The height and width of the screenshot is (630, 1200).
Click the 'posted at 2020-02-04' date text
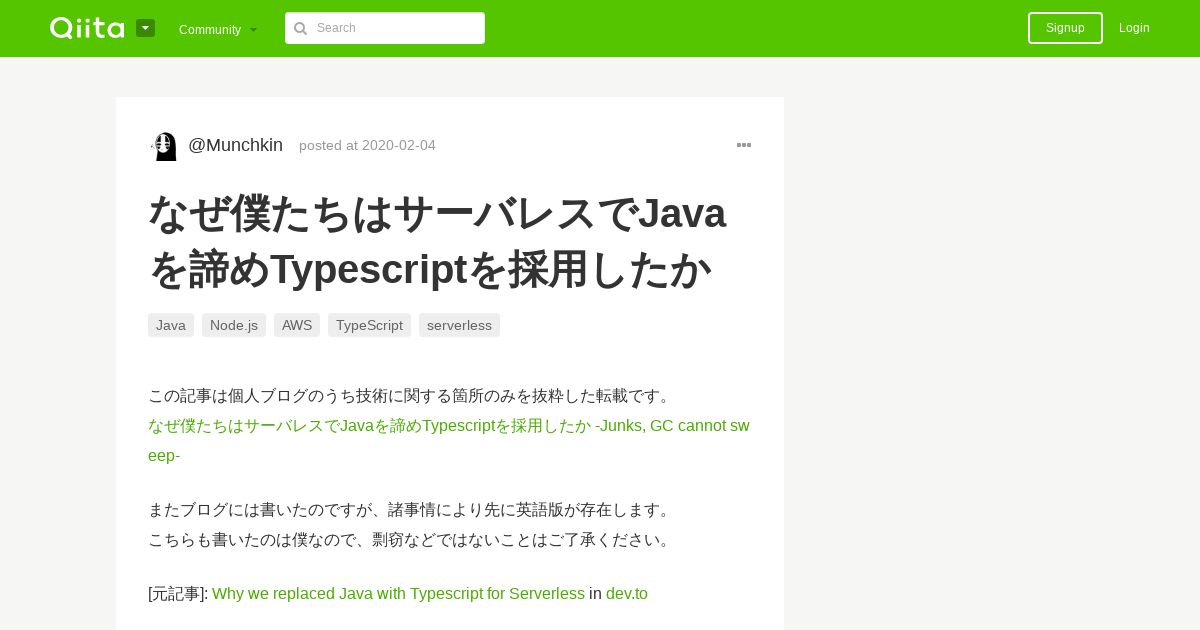[367, 145]
